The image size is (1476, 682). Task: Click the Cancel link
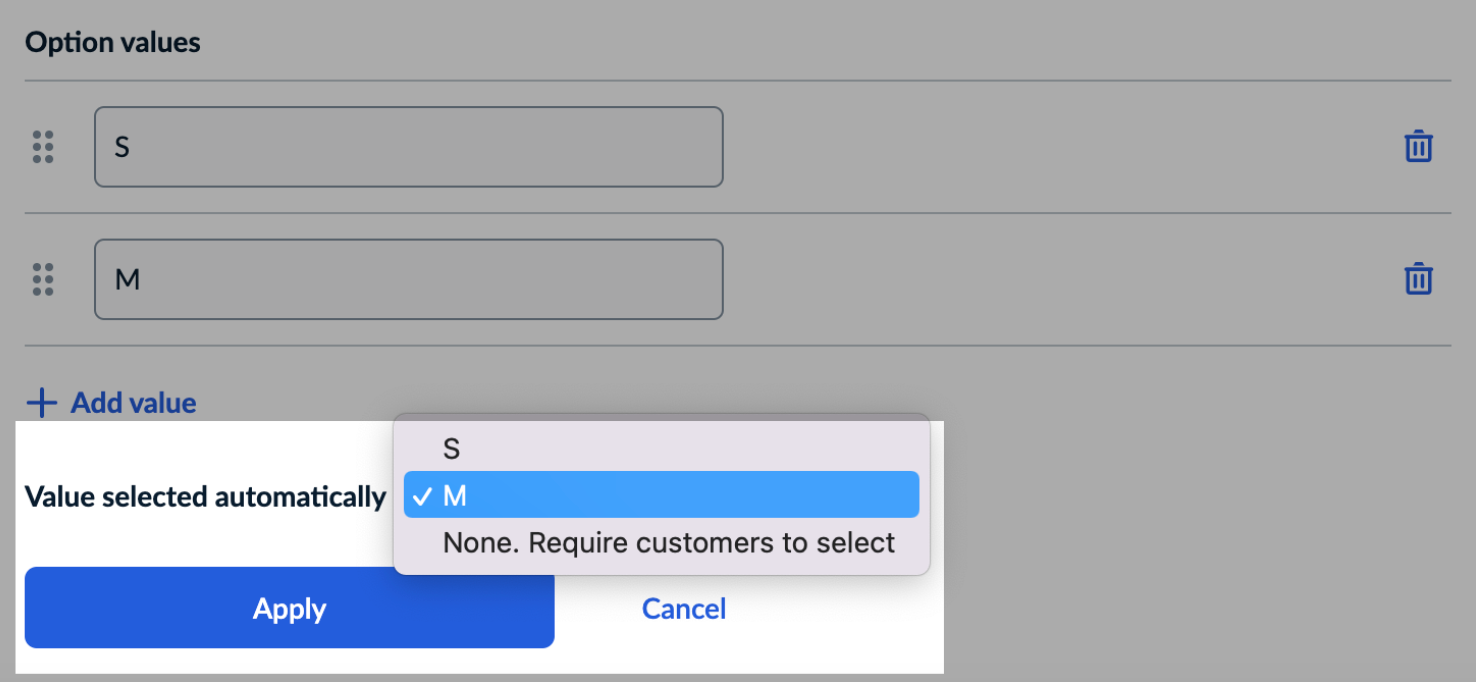pos(684,609)
